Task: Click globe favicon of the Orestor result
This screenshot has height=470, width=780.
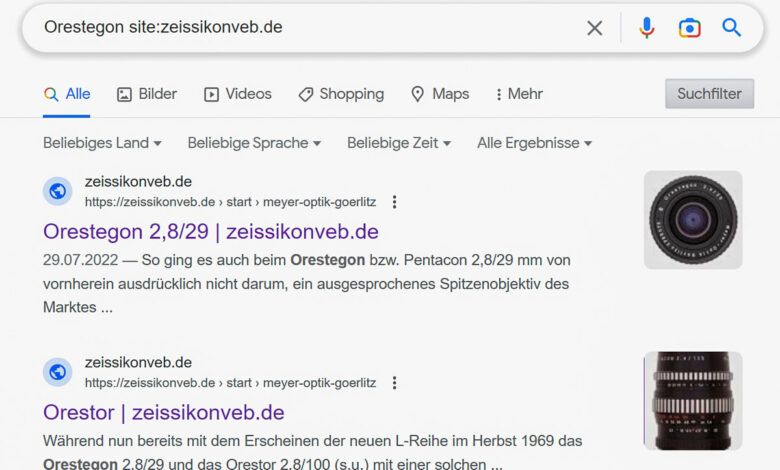Action: coord(58,372)
